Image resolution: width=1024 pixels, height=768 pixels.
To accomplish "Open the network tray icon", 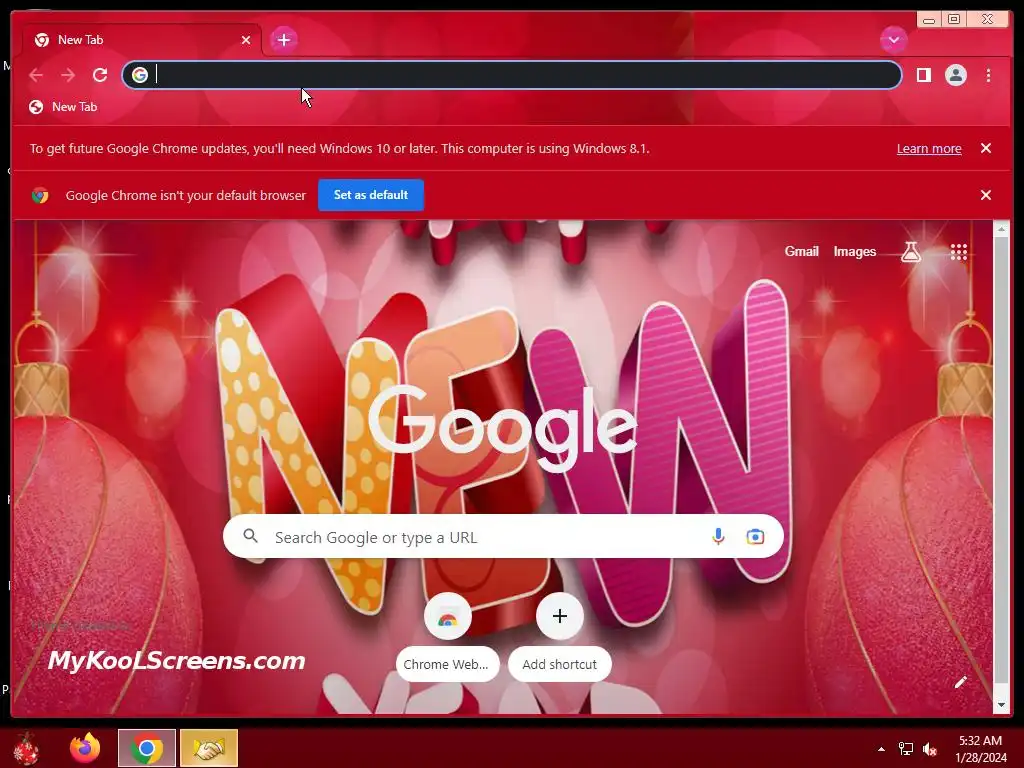I will pyautogui.click(x=905, y=749).
